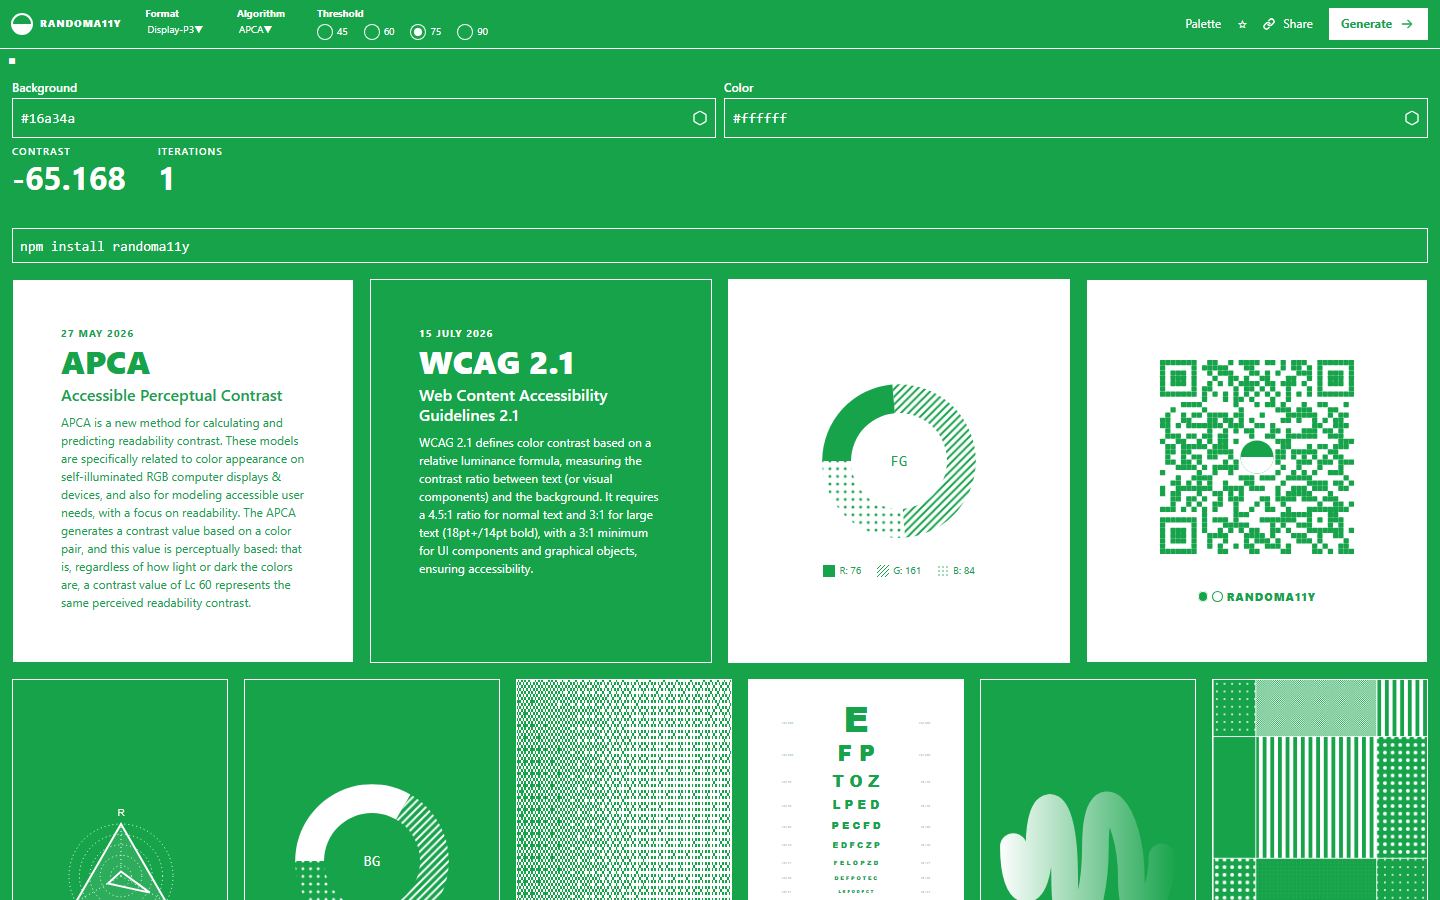
Task: Click the solid square legend icon for R: 76
Action: click(x=829, y=571)
